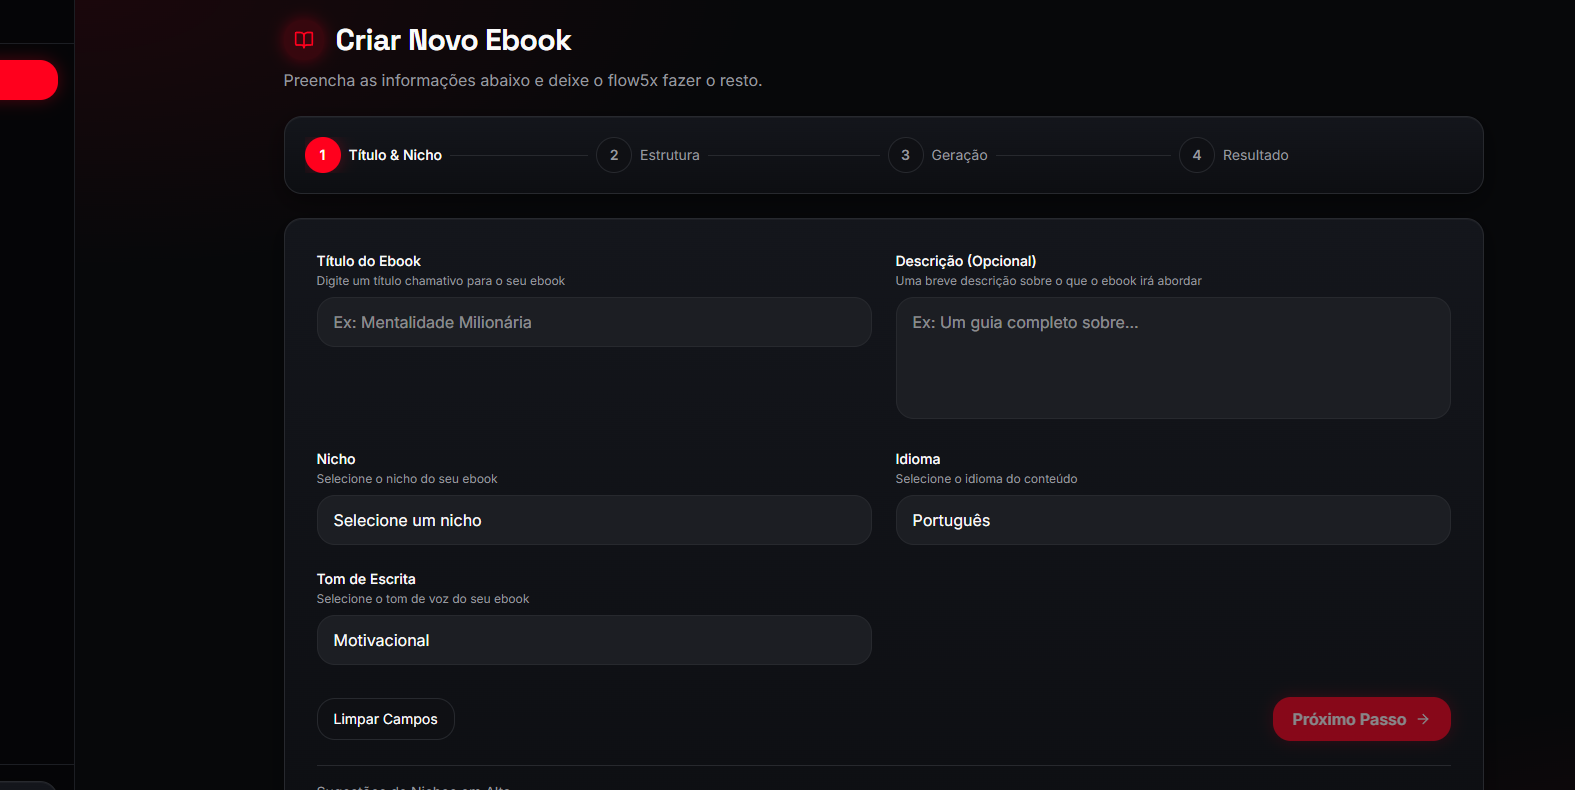Click 'Selecione o idioma do conteúdo' helper text
Viewport: 1575px width, 790px height.
pyautogui.click(x=986, y=479)
